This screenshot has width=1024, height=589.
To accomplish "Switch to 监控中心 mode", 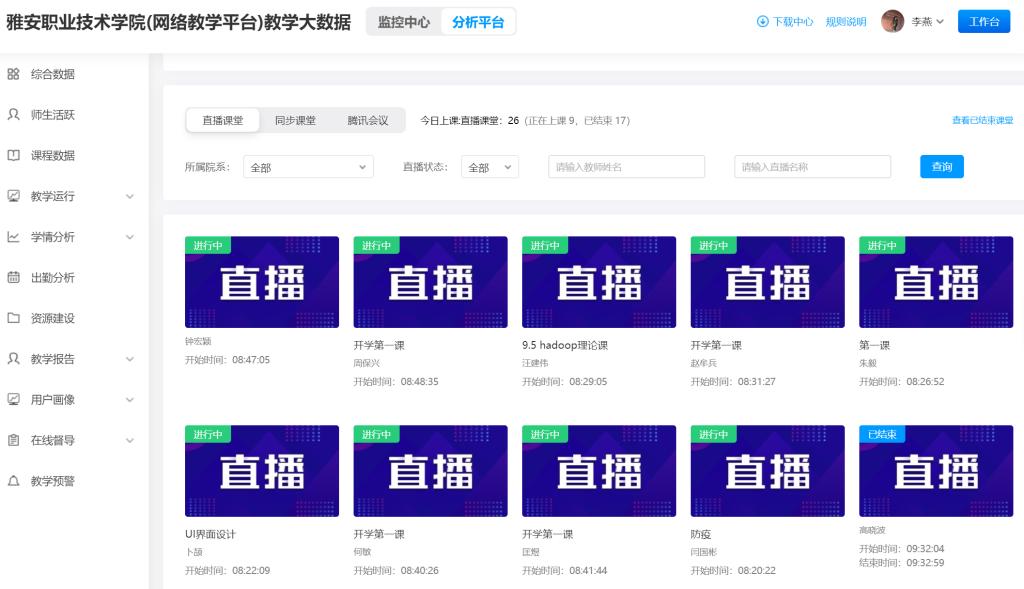I will point(404,22).
